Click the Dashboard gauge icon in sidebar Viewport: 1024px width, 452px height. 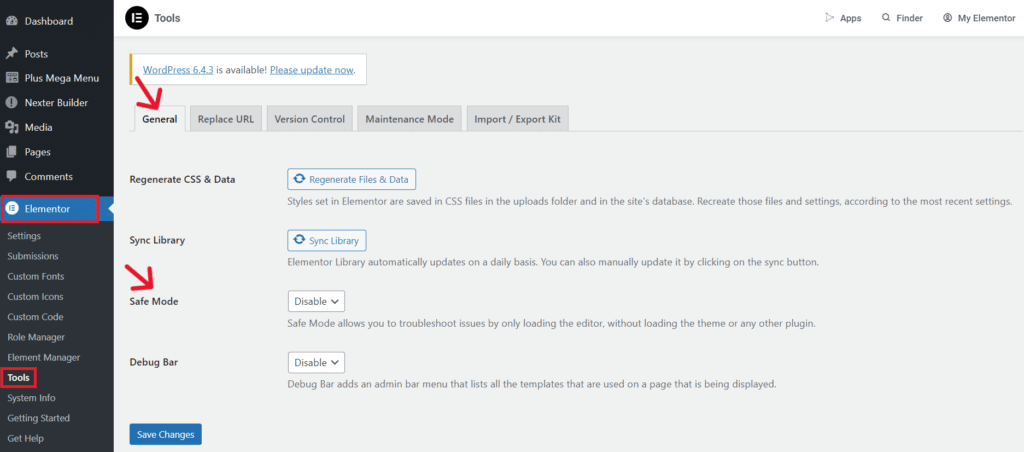12,21
